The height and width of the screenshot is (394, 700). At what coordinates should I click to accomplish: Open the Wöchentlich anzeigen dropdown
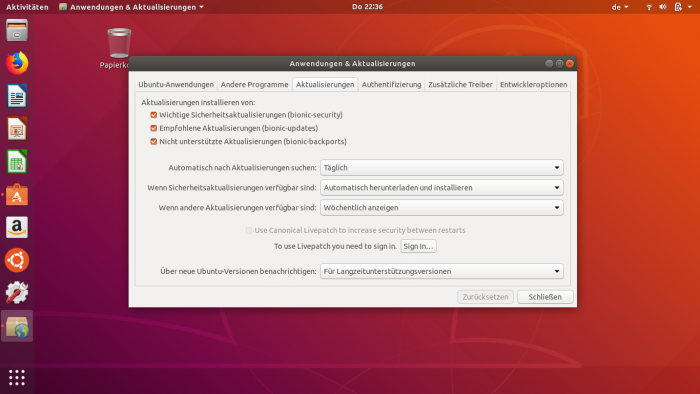point(442,208)
